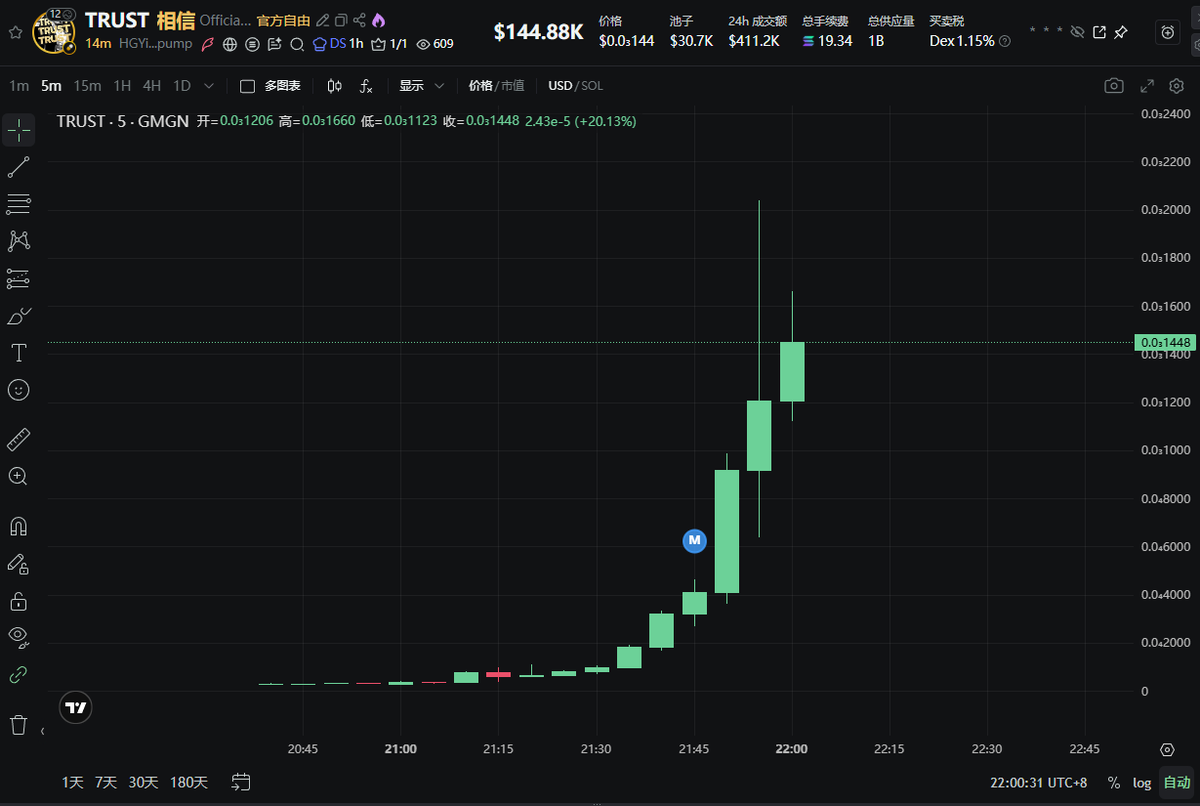This screenshot has width=1200, height=806.
Task: Expand chart to fullscreen
Action: pyautogui.click(x=1147, y=86)
